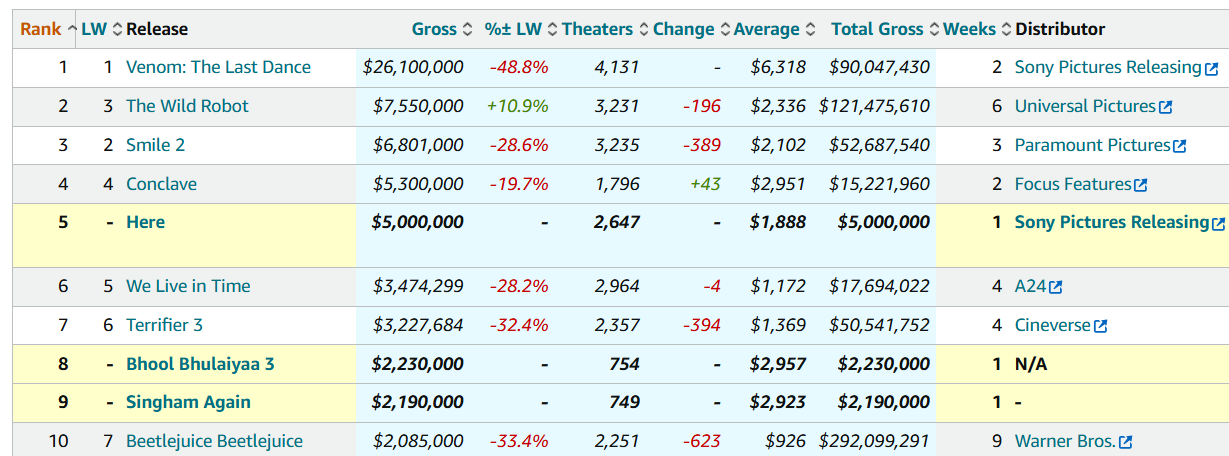Sort by the Weeks column header
Screen dimensions: 1229x456
(x=969, y=29)
